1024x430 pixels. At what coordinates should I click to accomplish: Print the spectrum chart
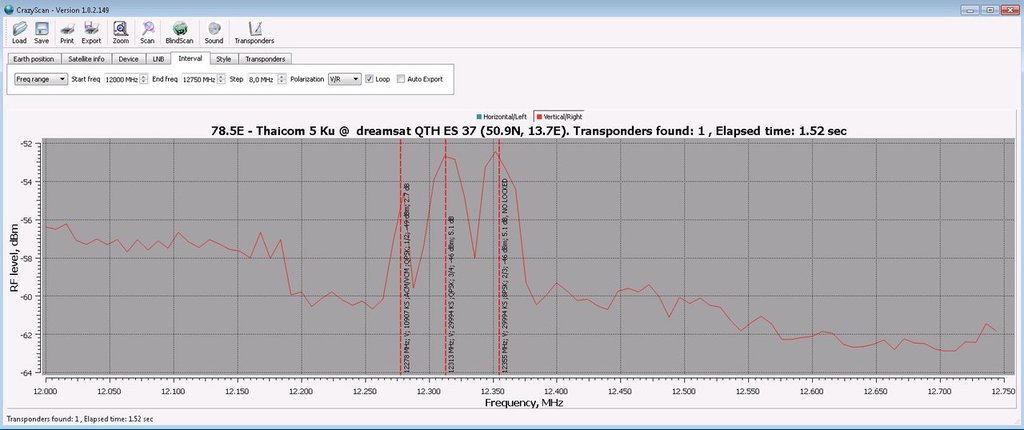67,33
